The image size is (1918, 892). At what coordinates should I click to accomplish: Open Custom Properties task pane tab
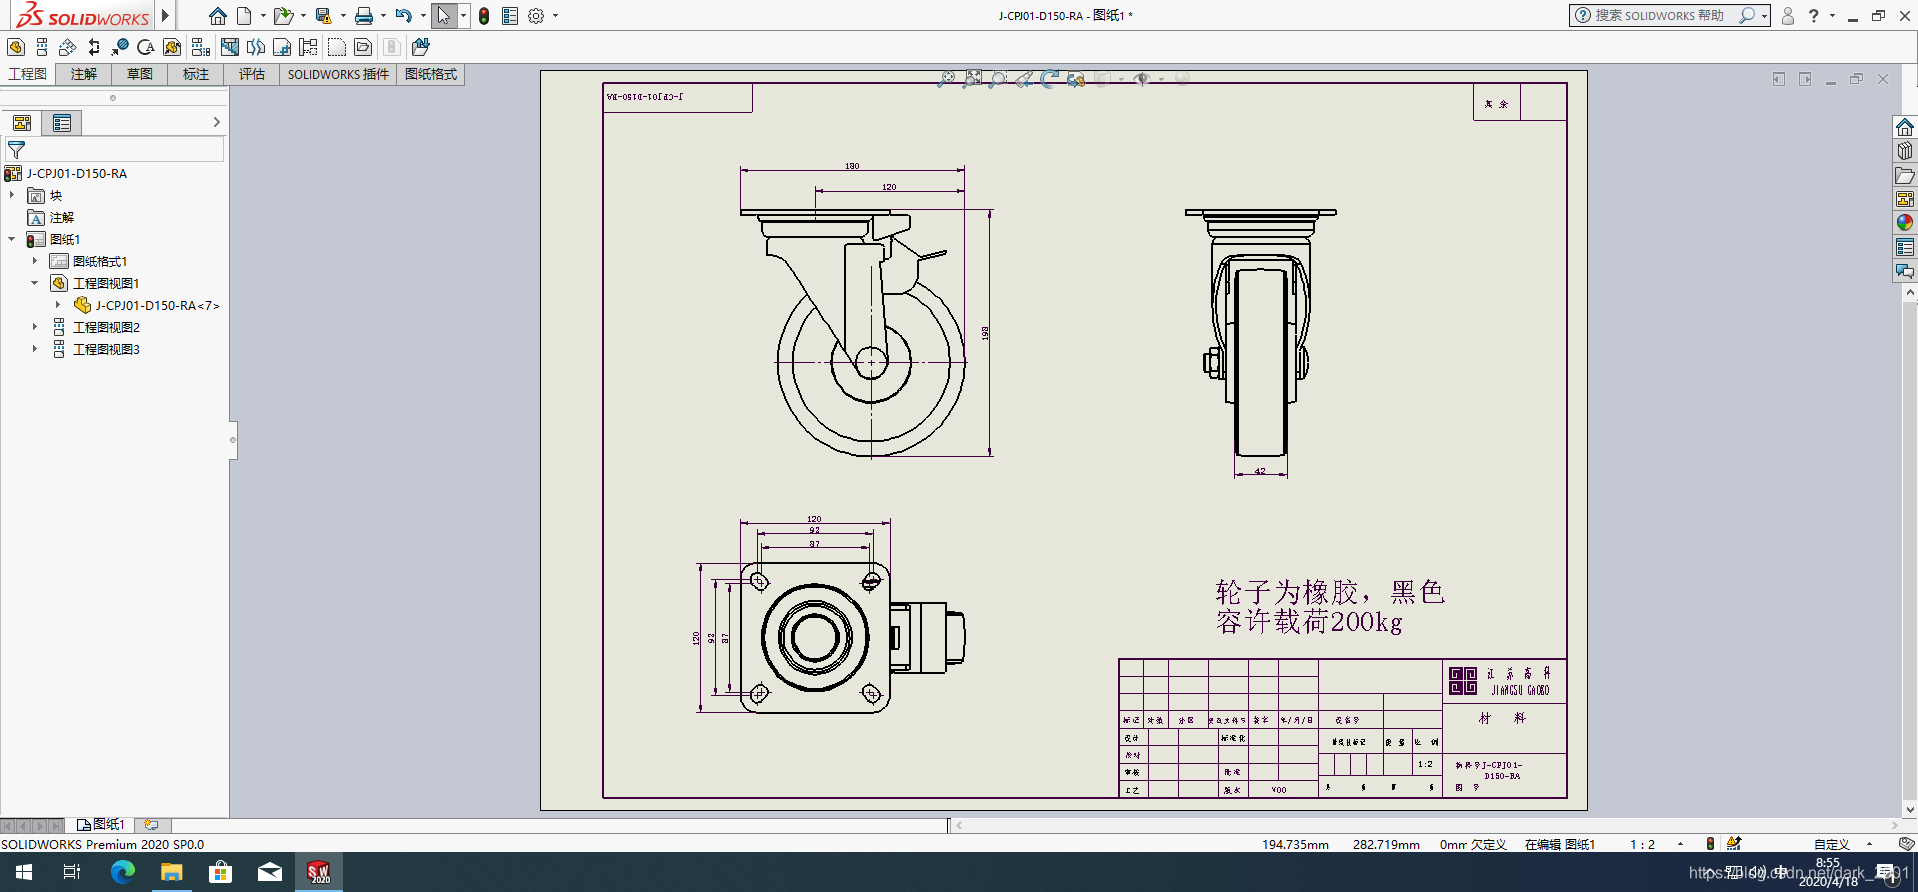(1905, 246)
